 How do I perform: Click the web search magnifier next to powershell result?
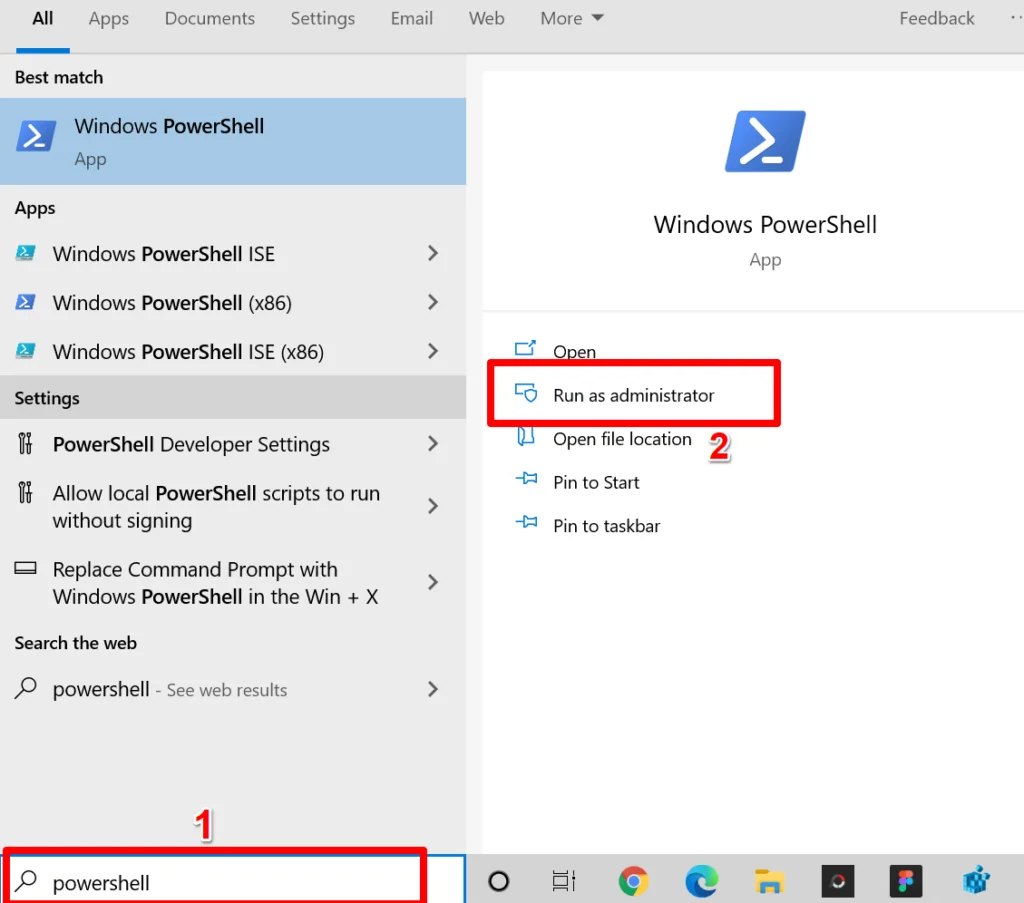click(25, 688)
